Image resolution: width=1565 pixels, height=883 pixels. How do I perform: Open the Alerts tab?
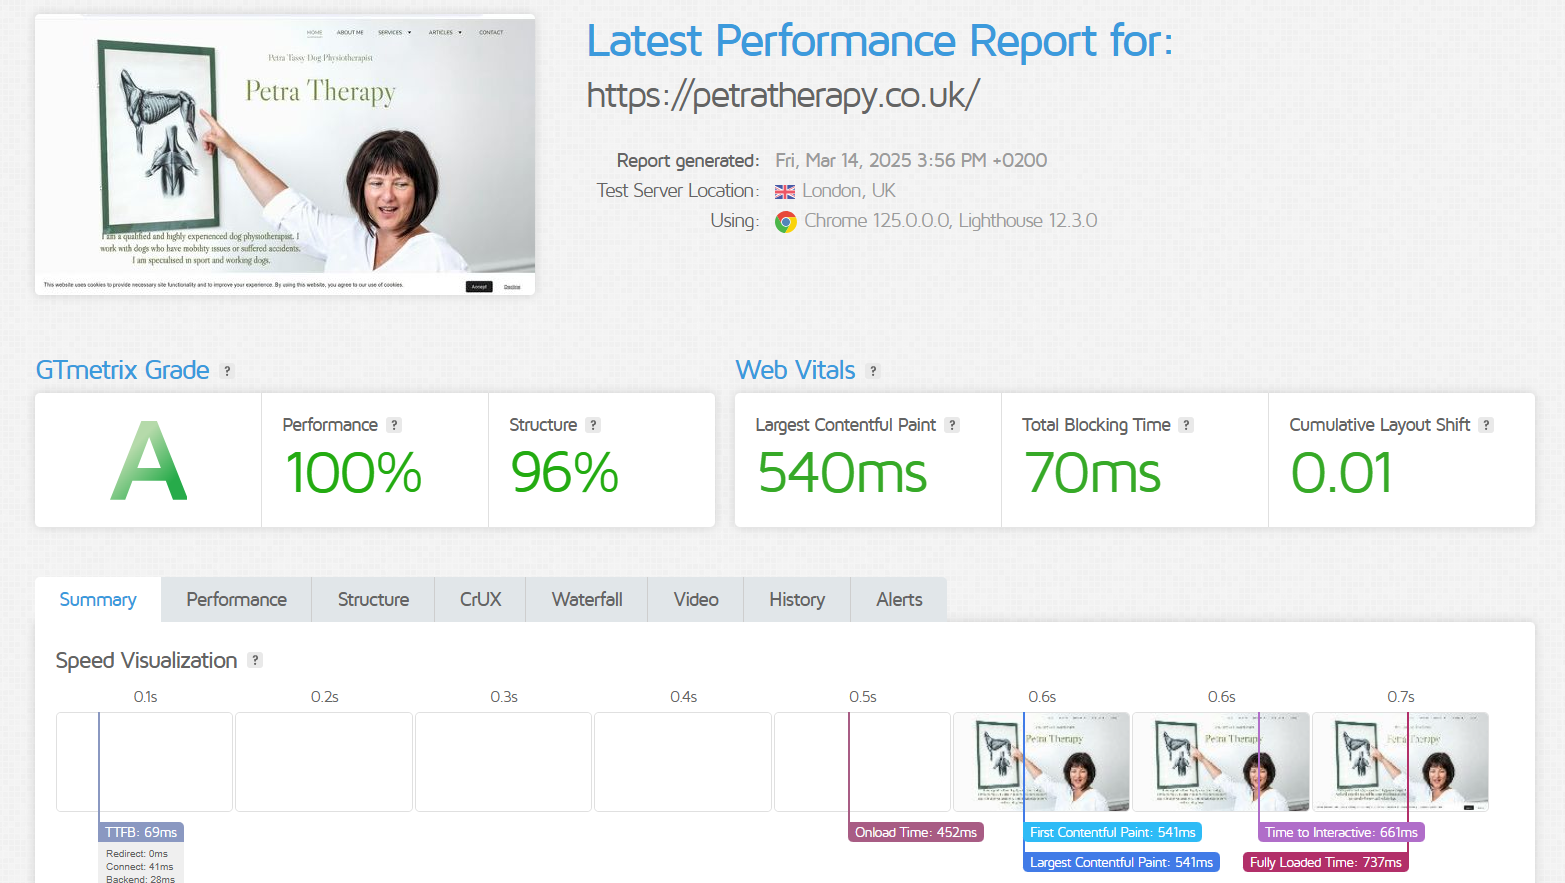tap(899, 599)
